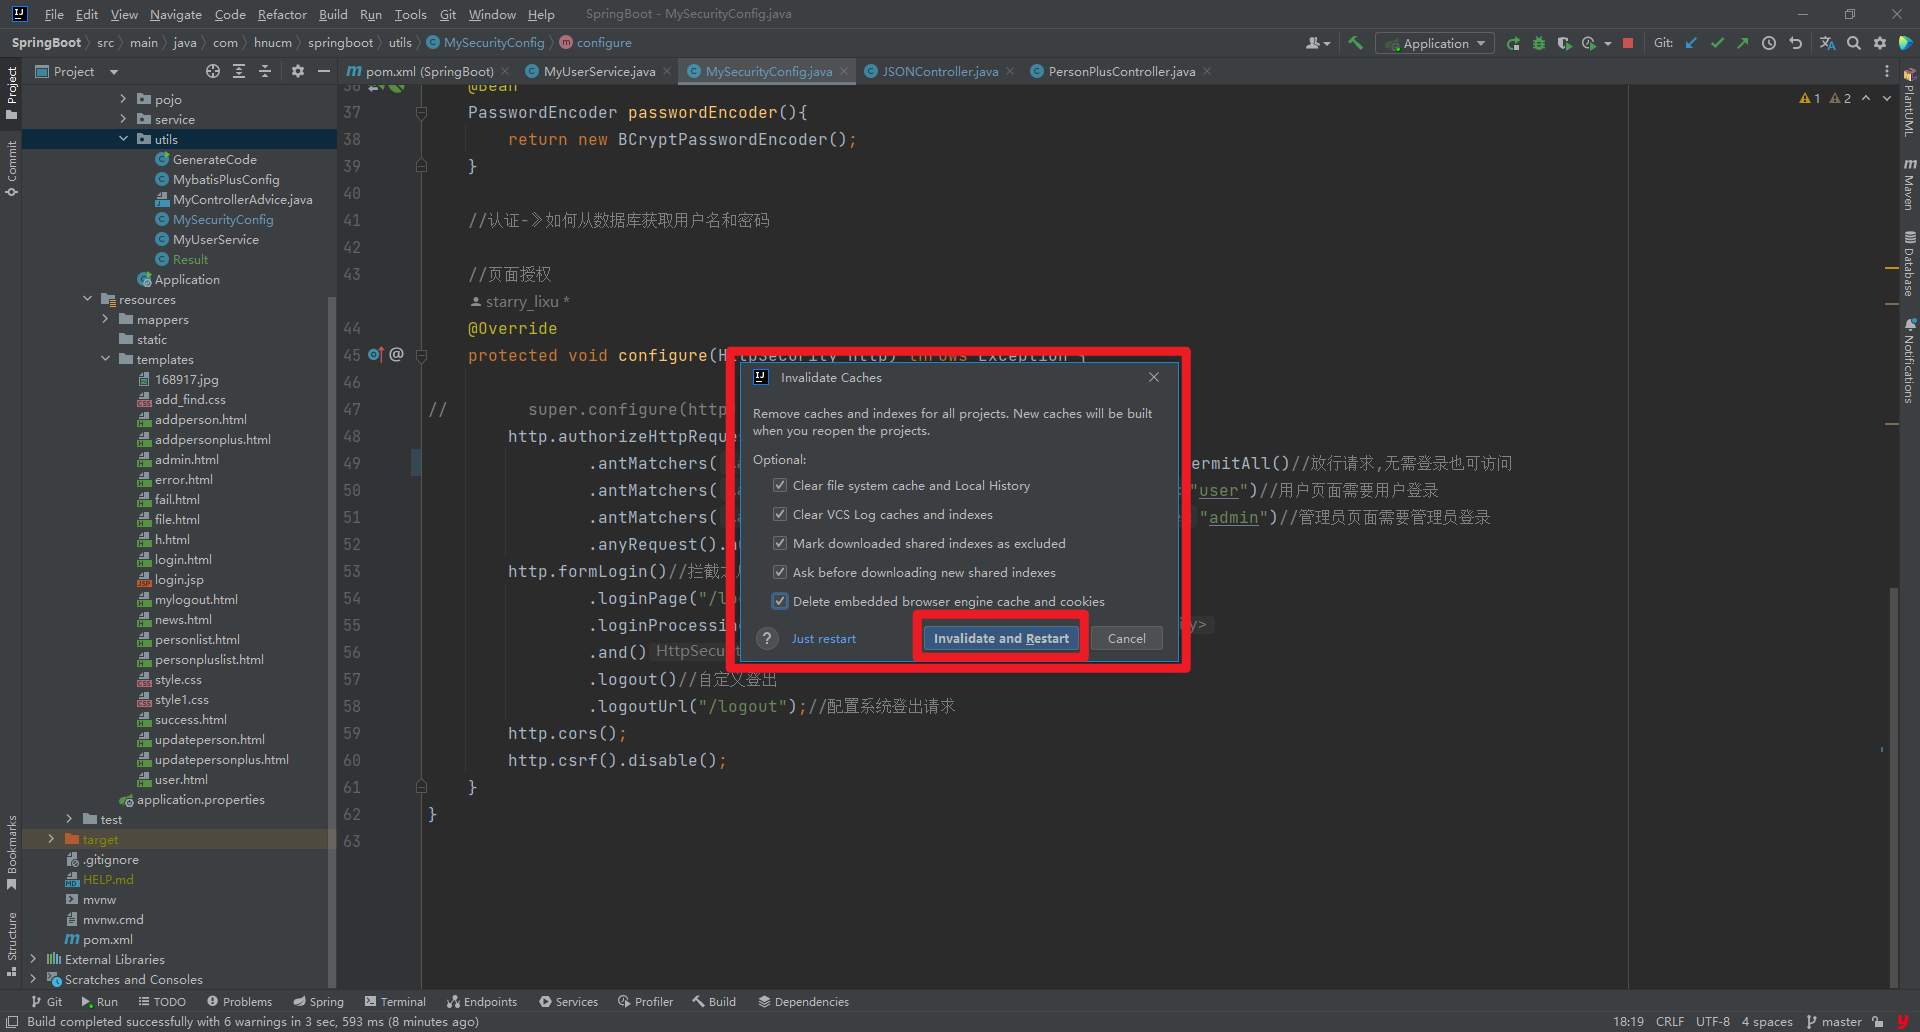The width and height of the screenshot is (1920, 1032).
Task: Switch to PersonPlusController.java tab
Action: coord(1121,71)
